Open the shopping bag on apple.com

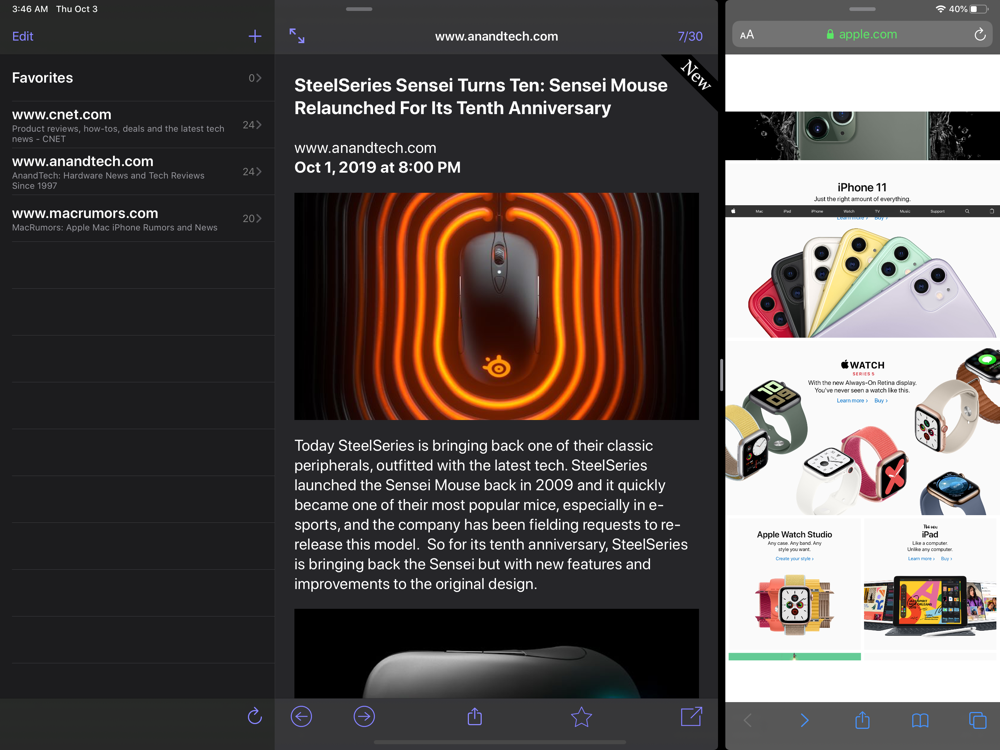991,211
